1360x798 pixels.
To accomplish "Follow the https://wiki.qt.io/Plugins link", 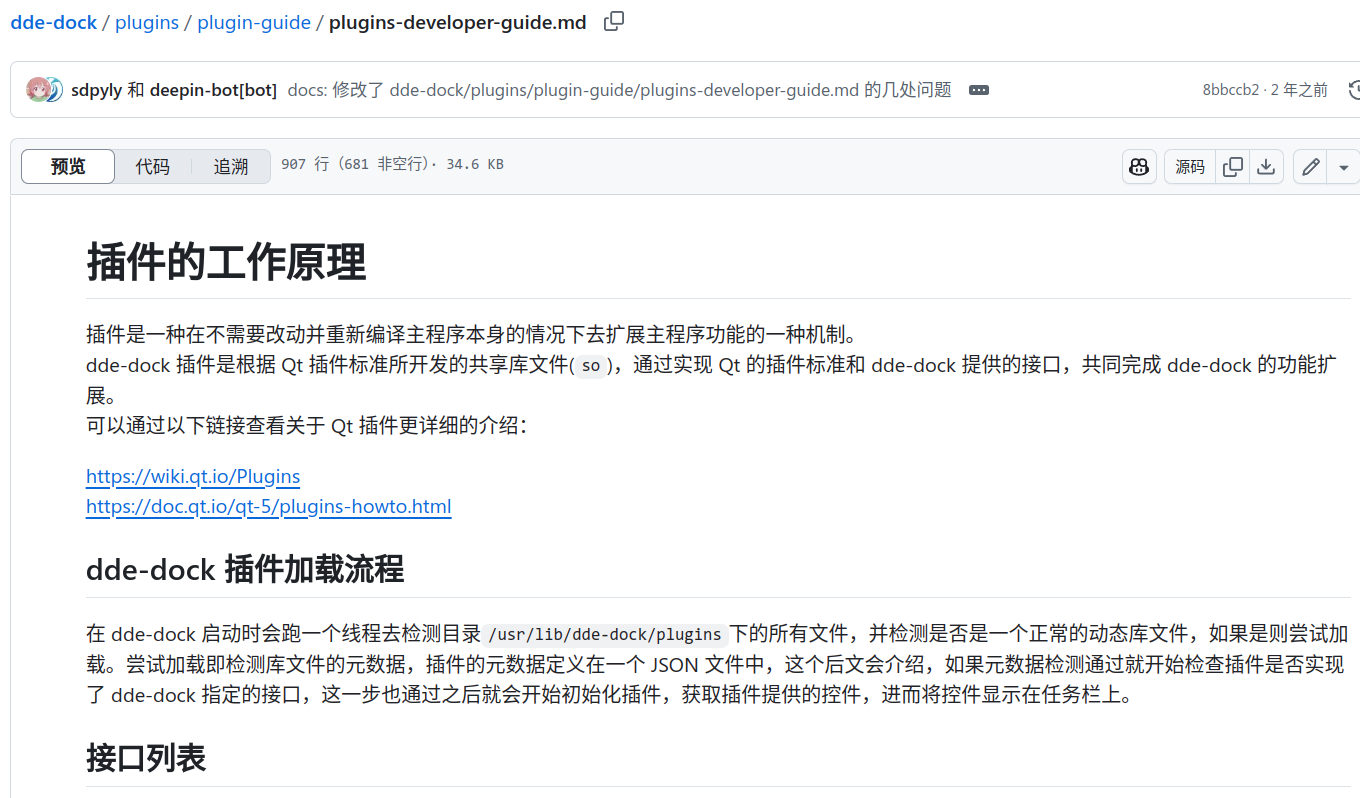I will 193,476.
